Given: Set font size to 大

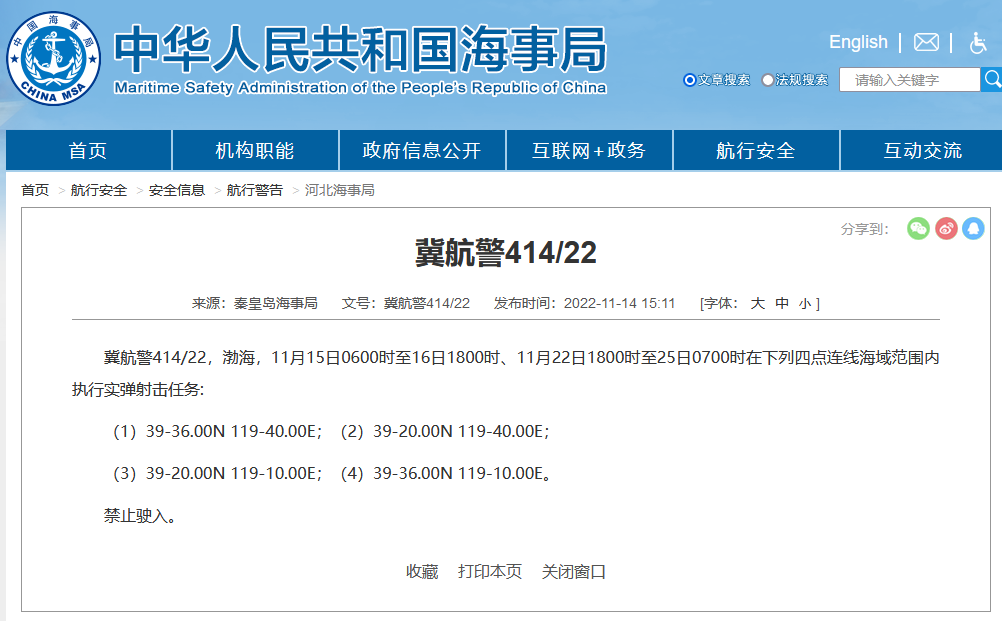Looking at the screenshot, I should [757, 303].
